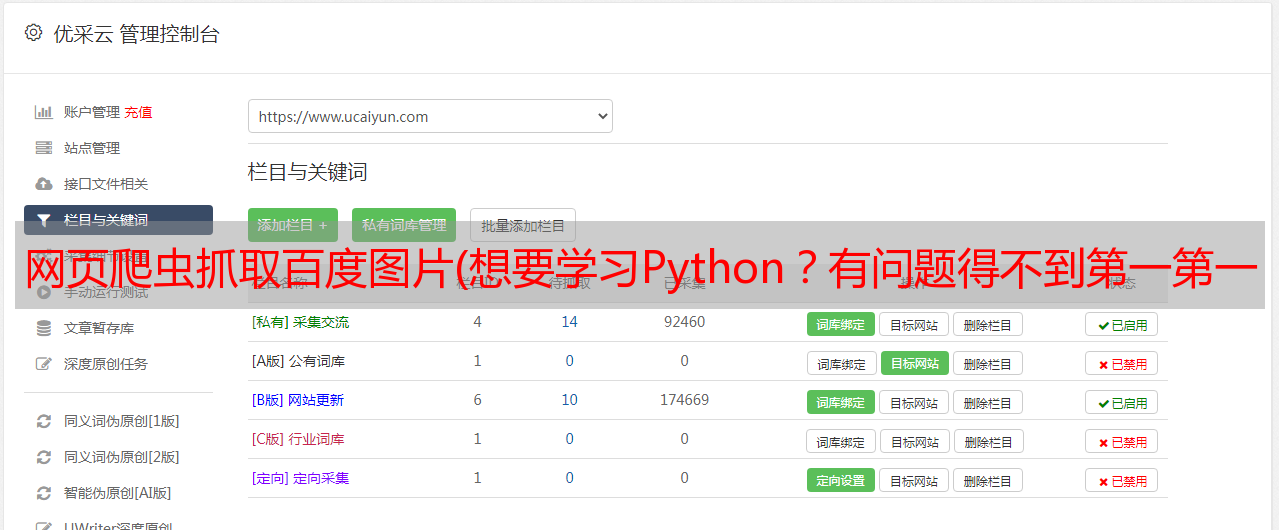Click the 同义词伪原创[1版] refresh icon
This screenshot has height=530, width=1279.
coord(44,421)
